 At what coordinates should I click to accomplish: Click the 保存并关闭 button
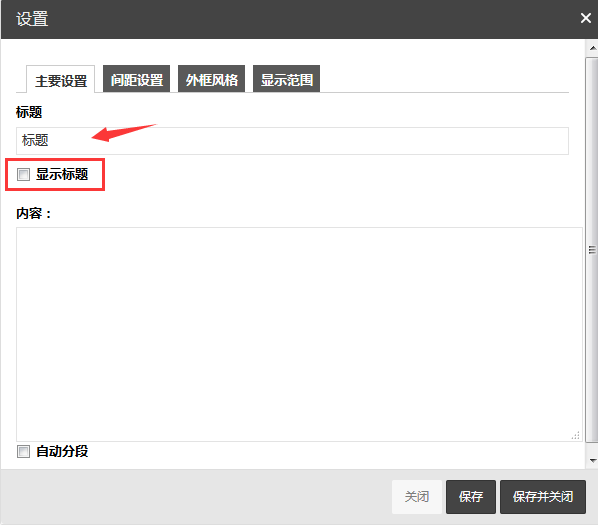tap(543, 497)
